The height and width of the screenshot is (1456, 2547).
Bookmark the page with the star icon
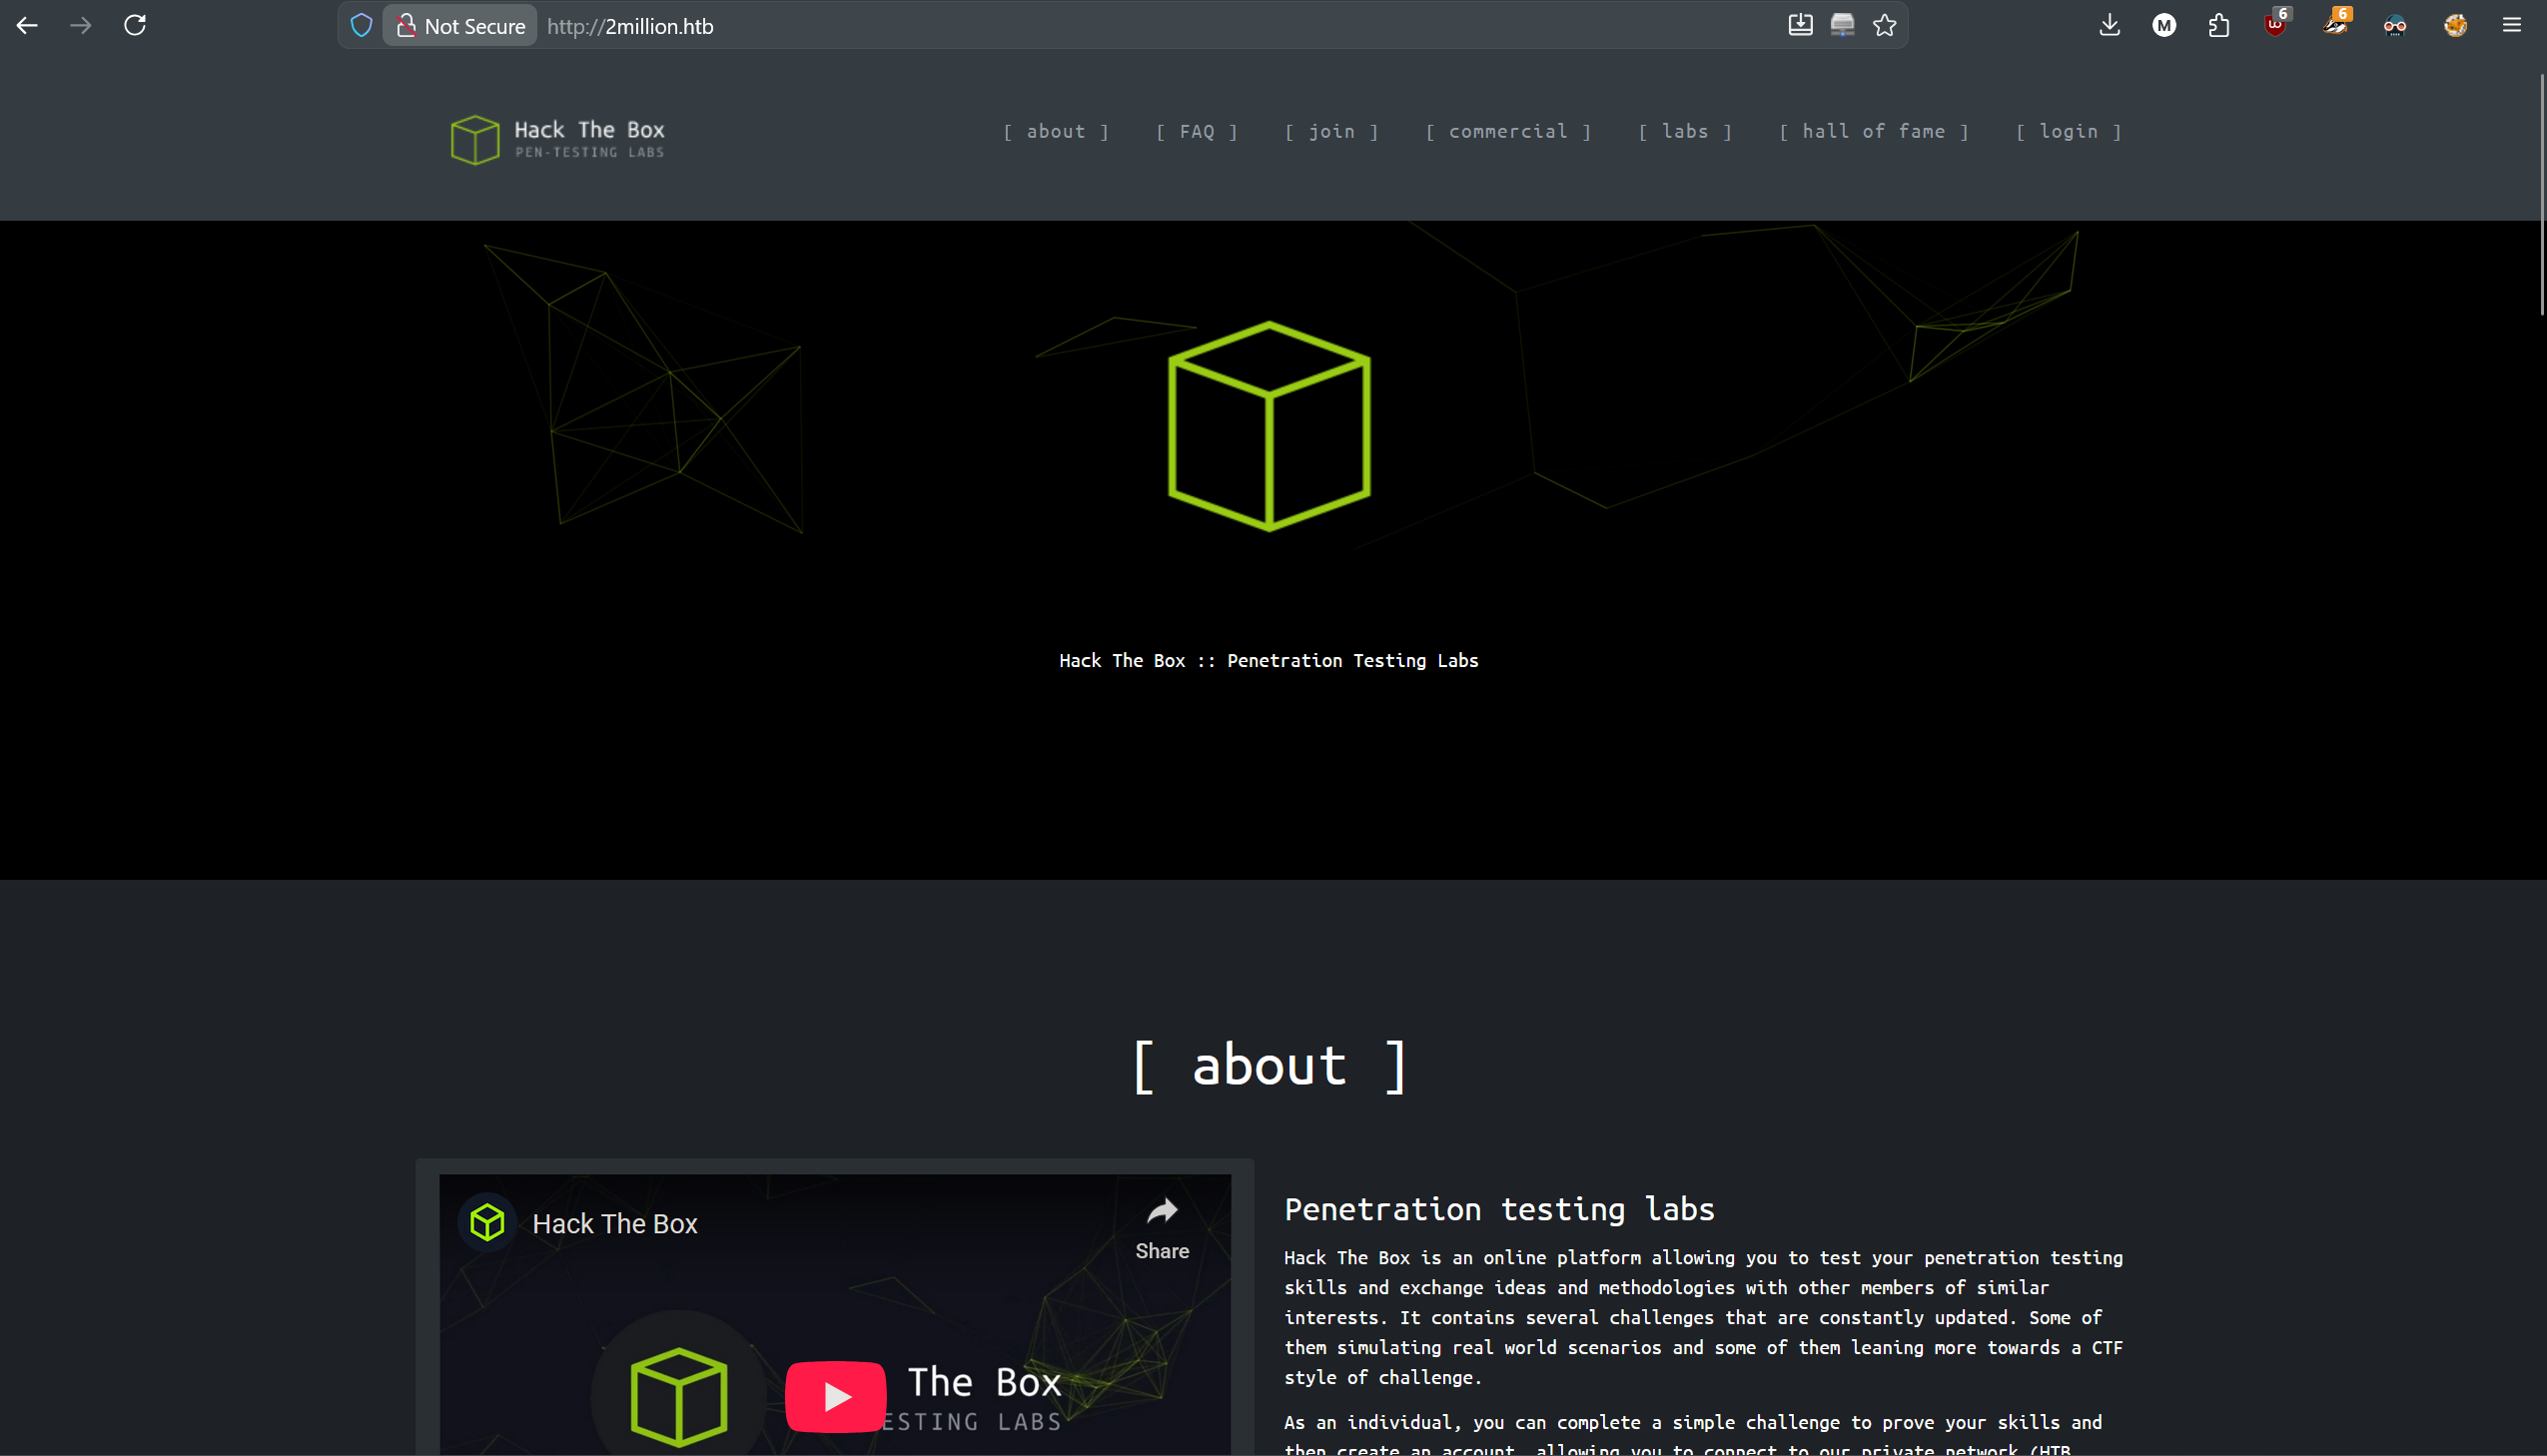click(x=1885, y=25)
